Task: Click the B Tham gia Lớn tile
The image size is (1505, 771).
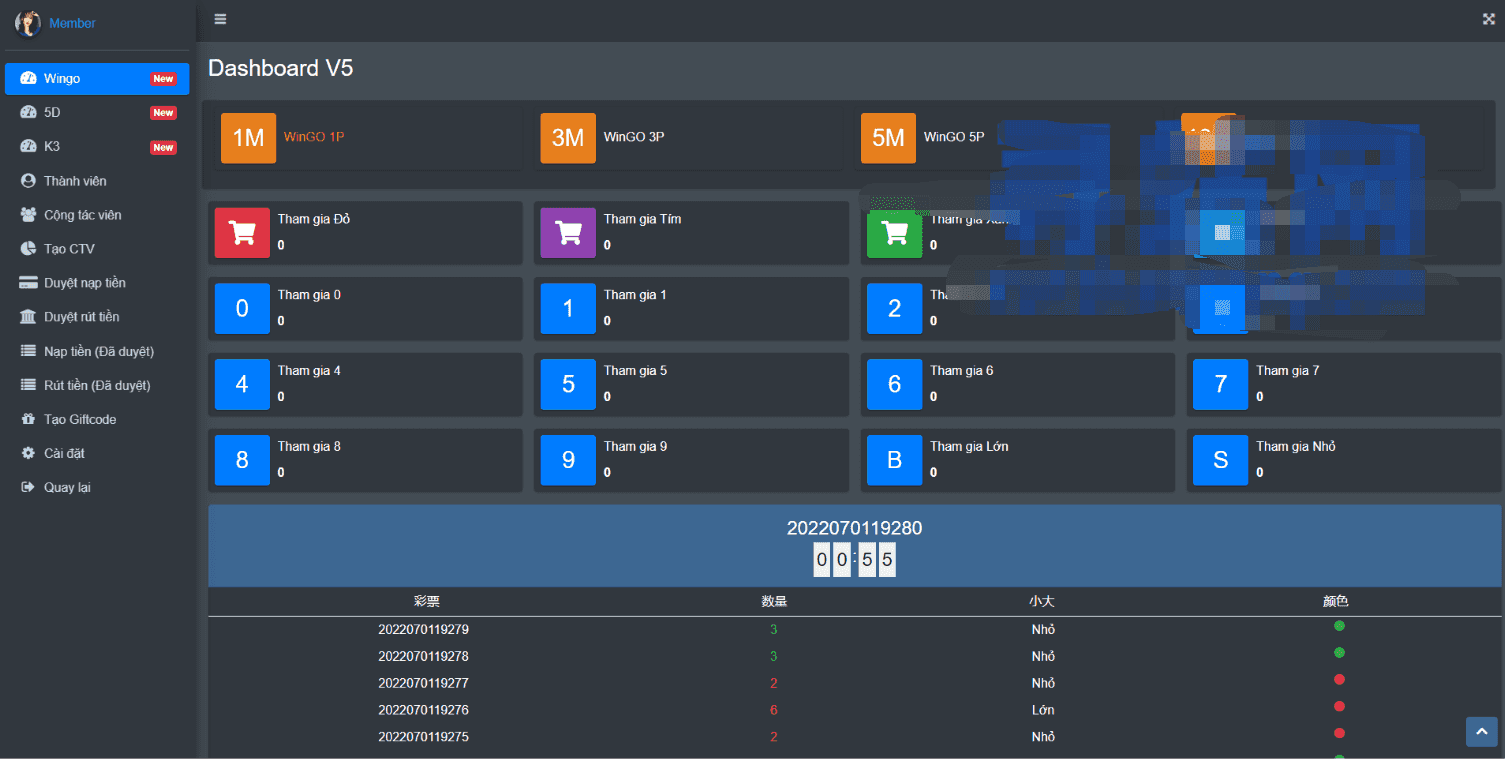Action: coord(895,460)
